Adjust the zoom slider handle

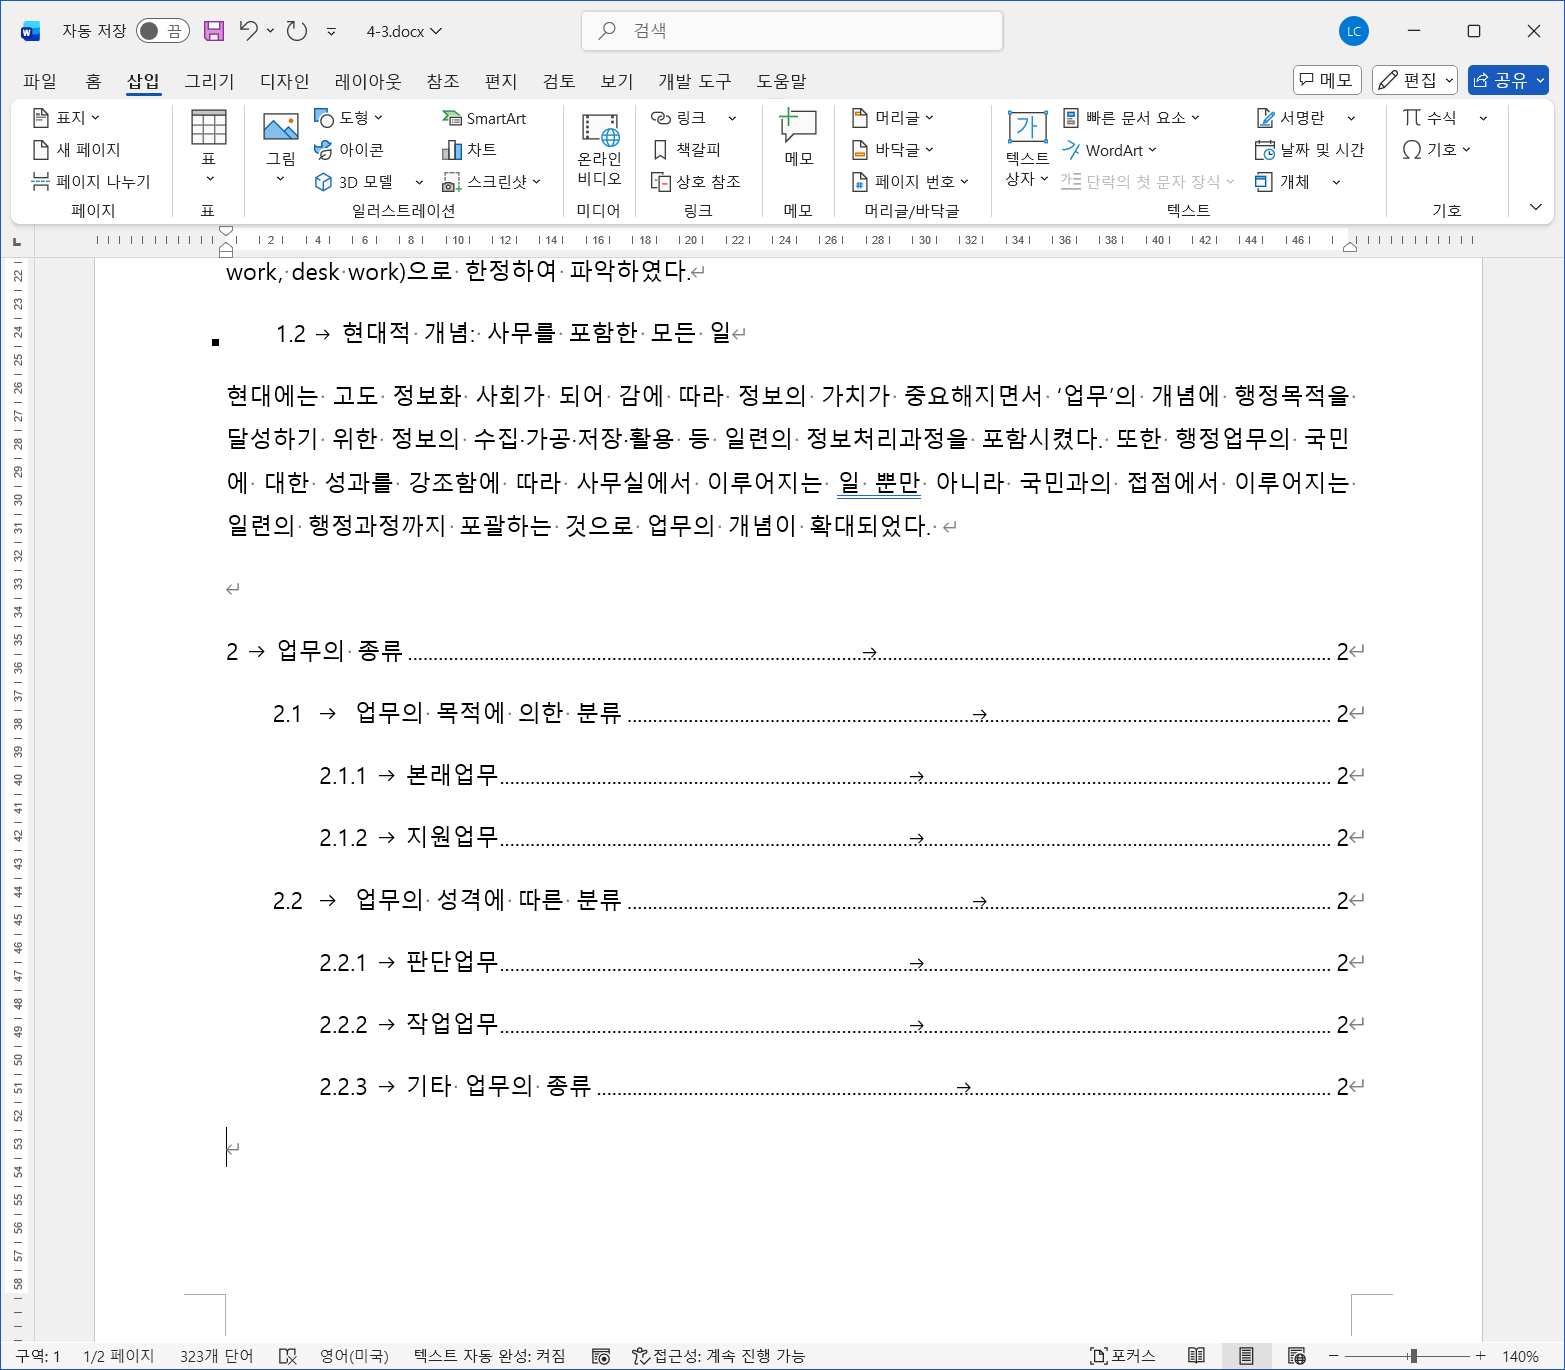(x=1412, y=1356)
